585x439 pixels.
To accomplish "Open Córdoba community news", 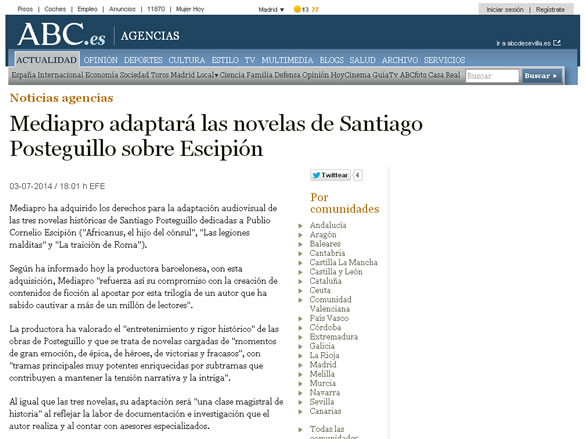I will [325, 327].
